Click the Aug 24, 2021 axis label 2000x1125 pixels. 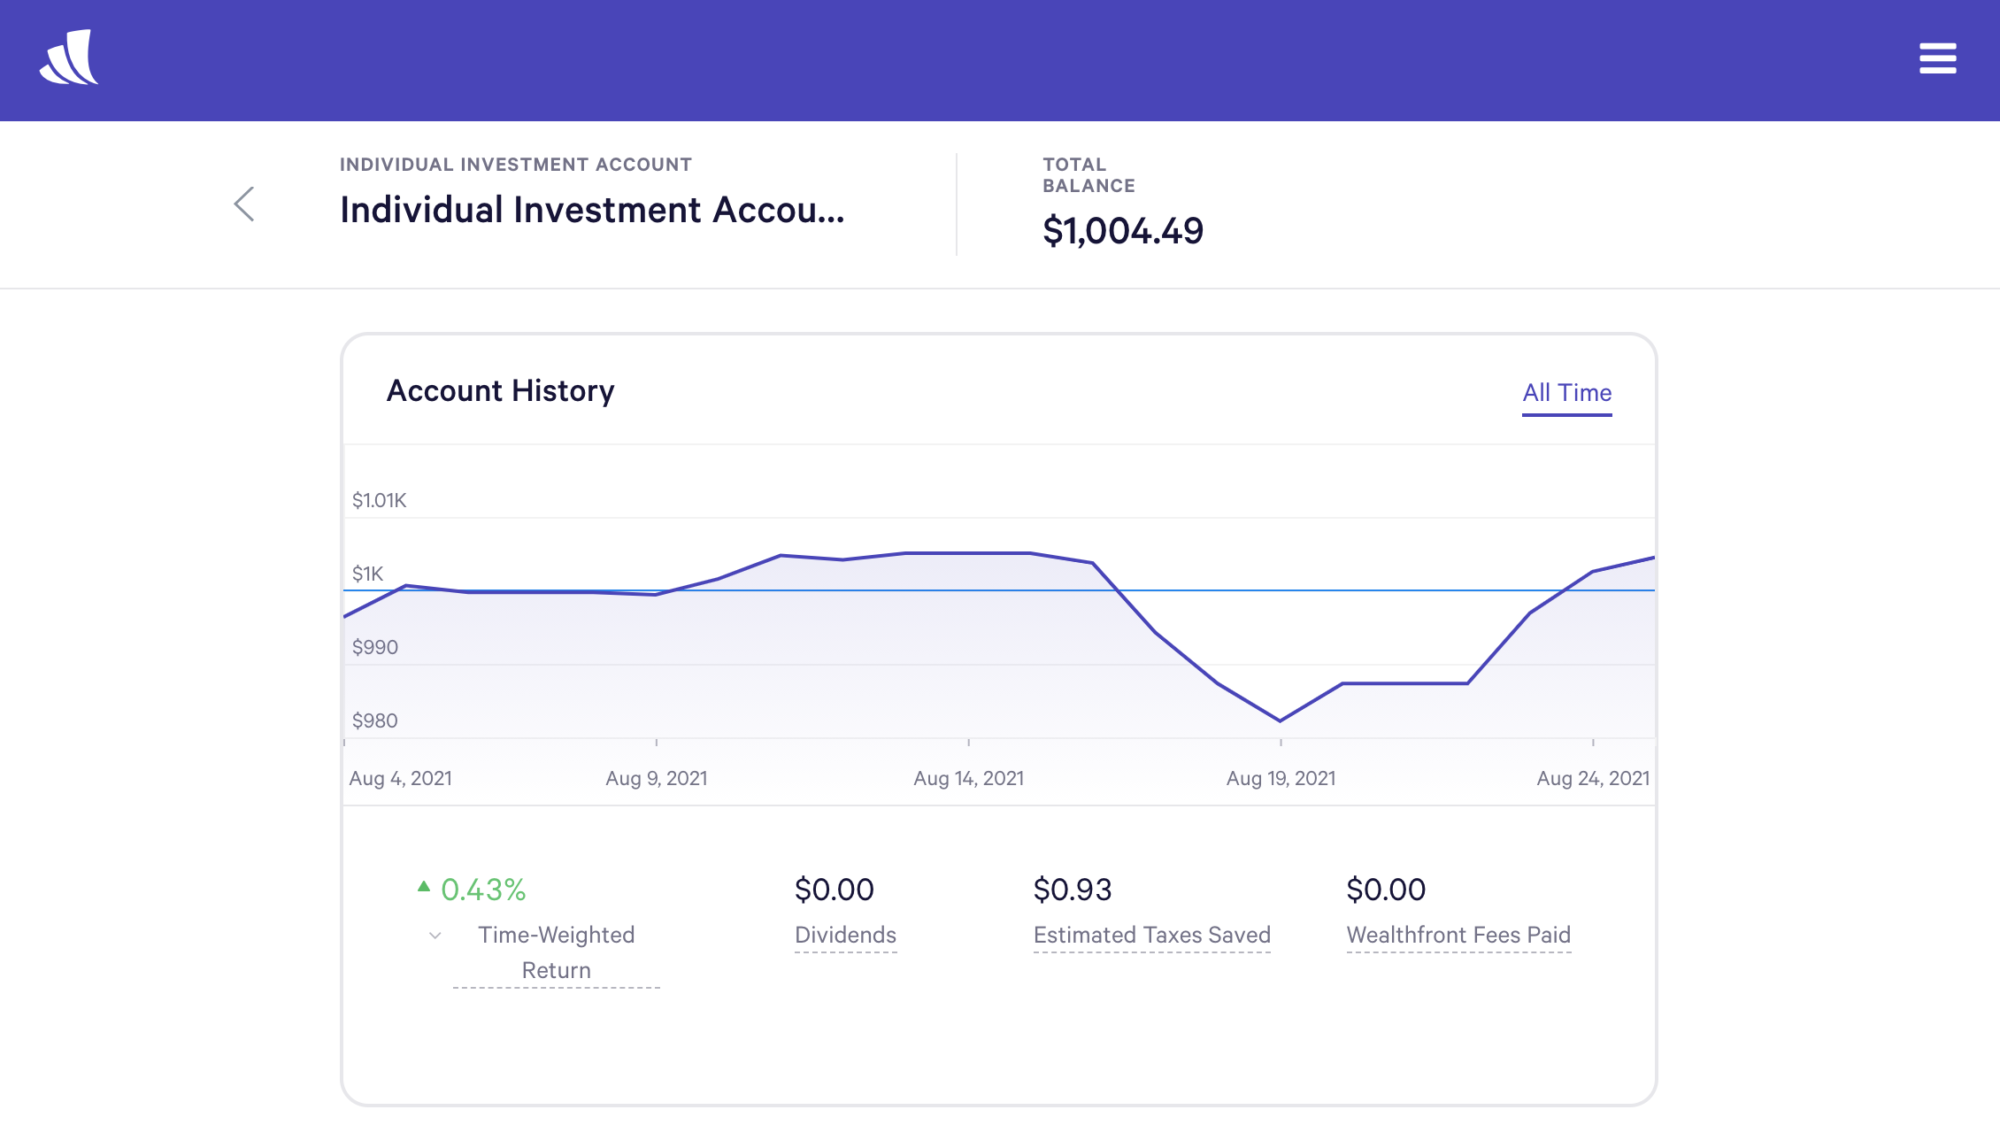pos(1592,778)
